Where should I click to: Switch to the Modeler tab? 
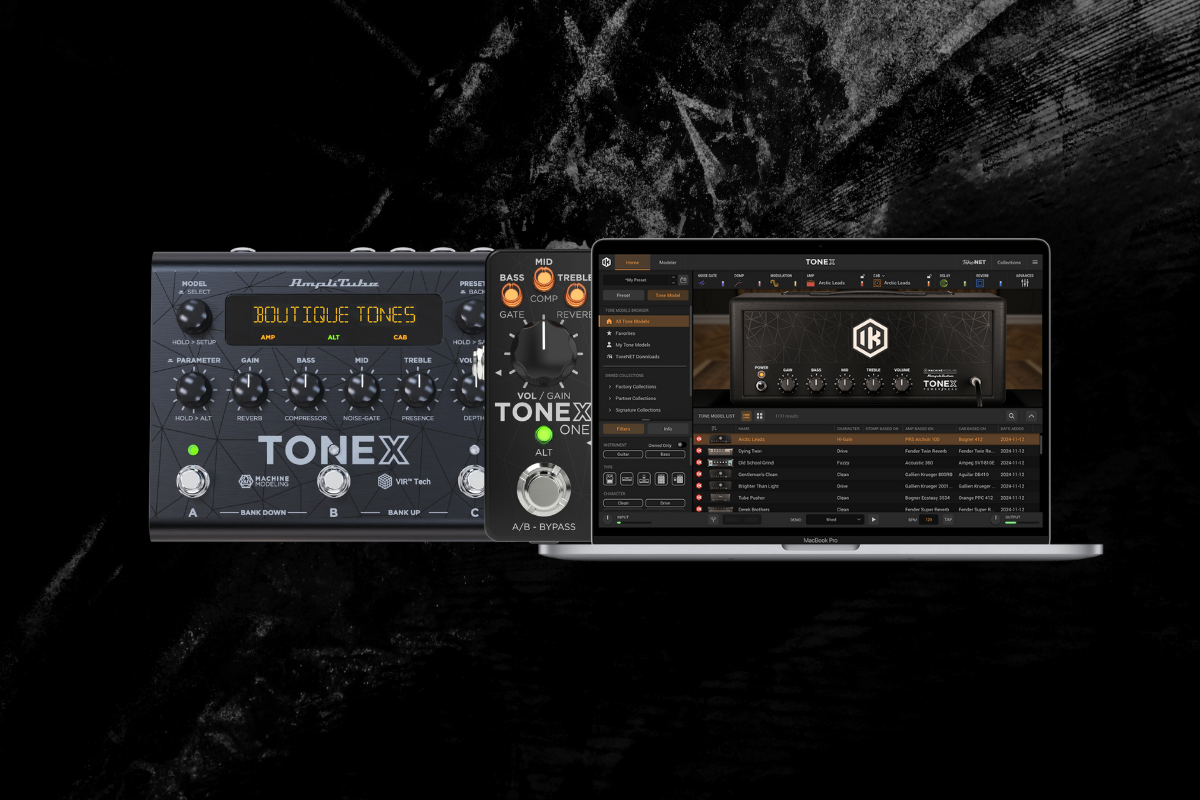click(x=667, y=262)
